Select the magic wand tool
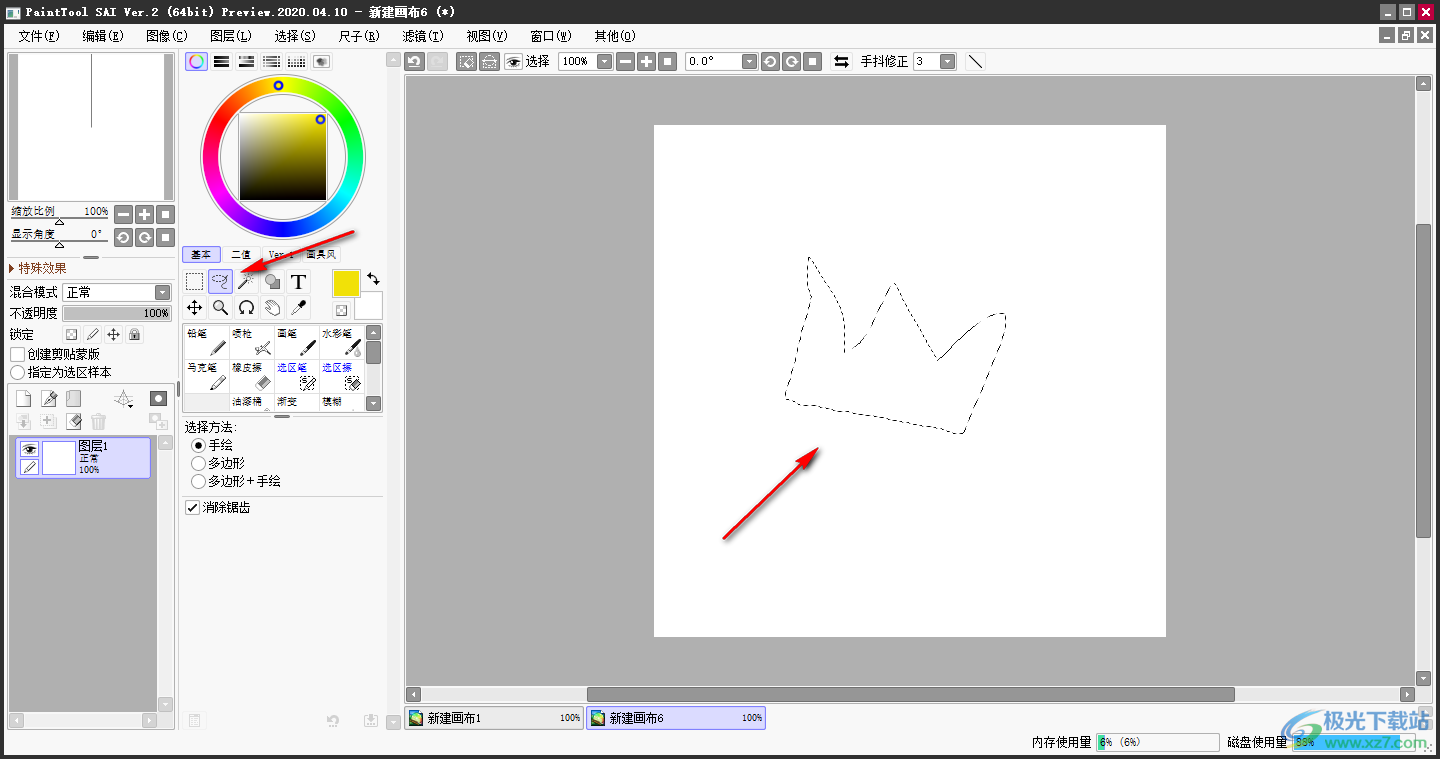Image resolution: width=1440 pixels, height=759 pixels. [x=246, y=282]
